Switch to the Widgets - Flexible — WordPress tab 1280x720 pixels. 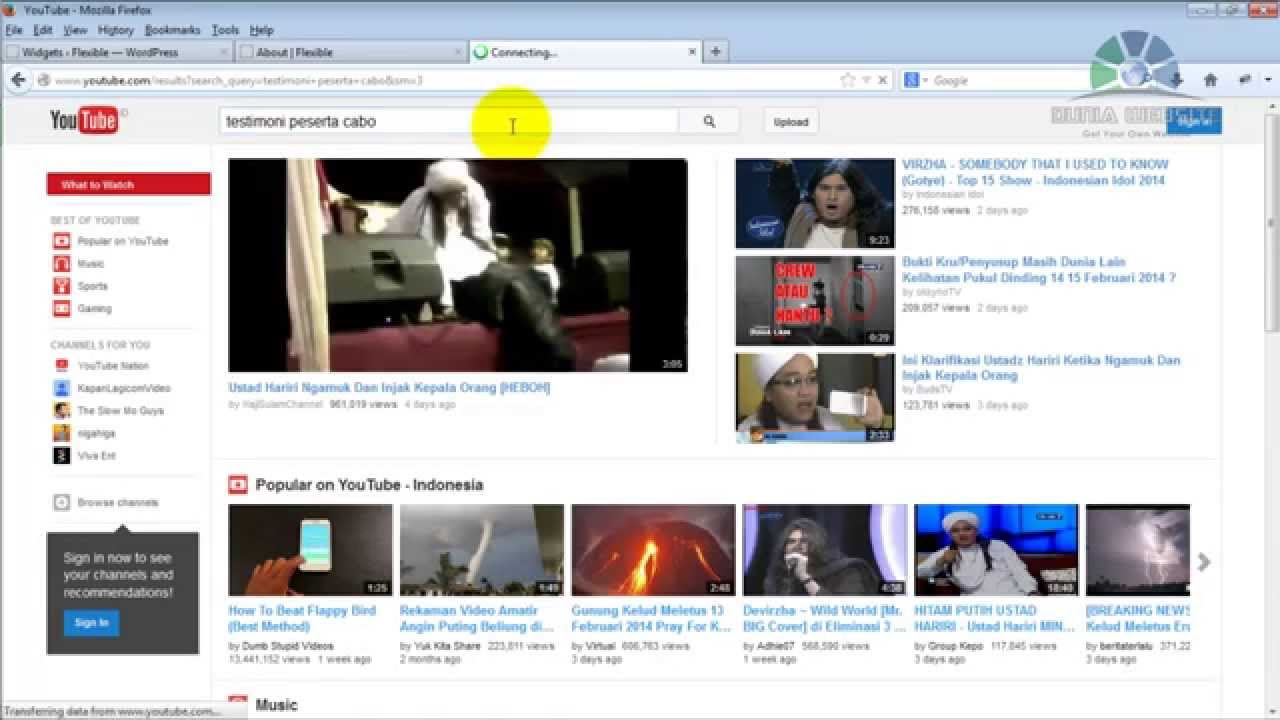tap(118, 52)
